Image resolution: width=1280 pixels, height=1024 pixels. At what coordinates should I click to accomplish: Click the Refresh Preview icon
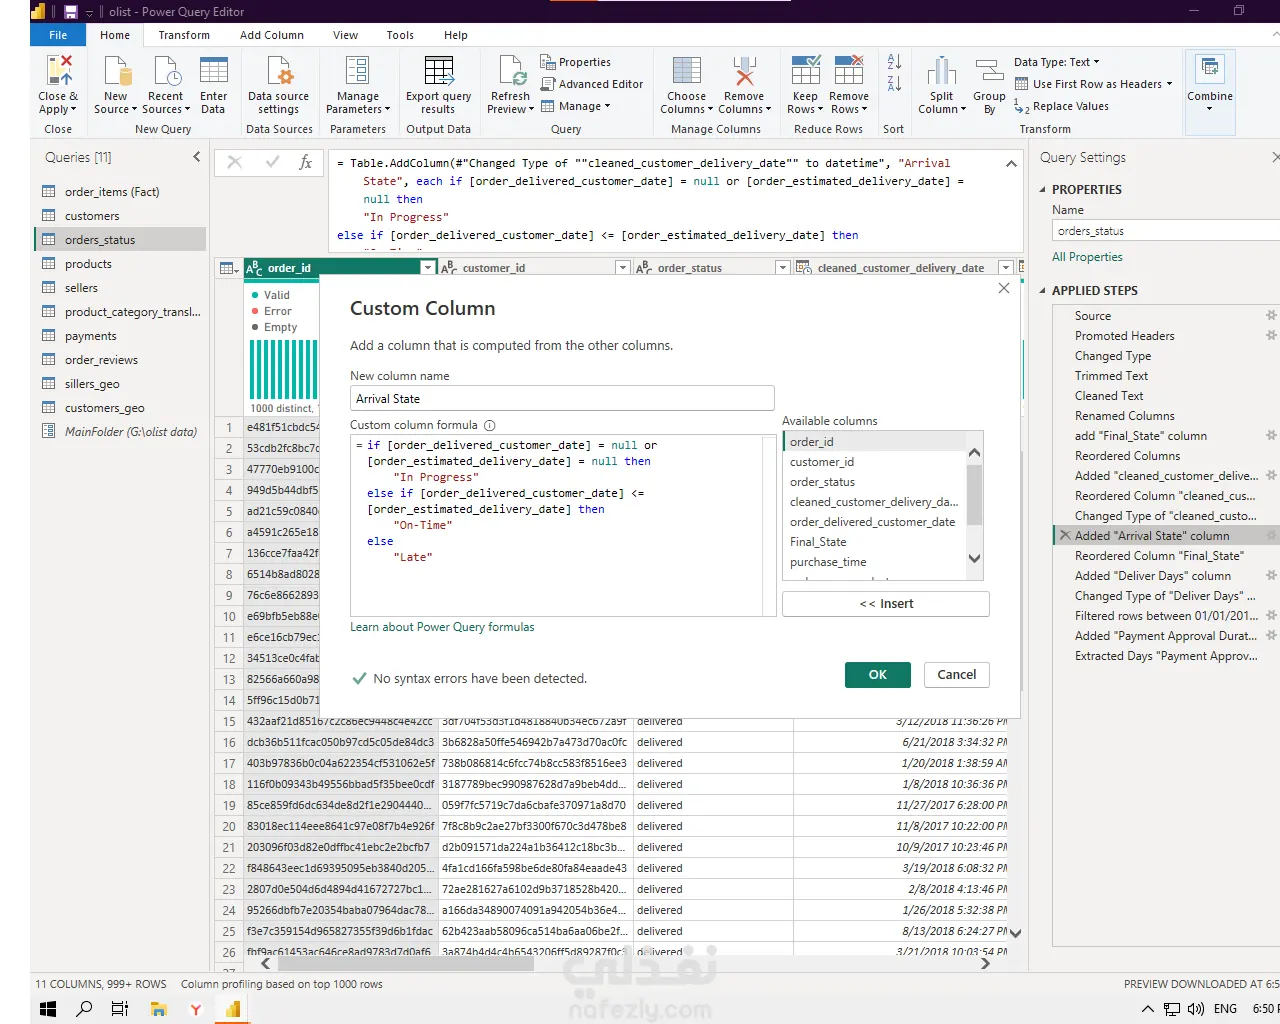pos(511,71)
